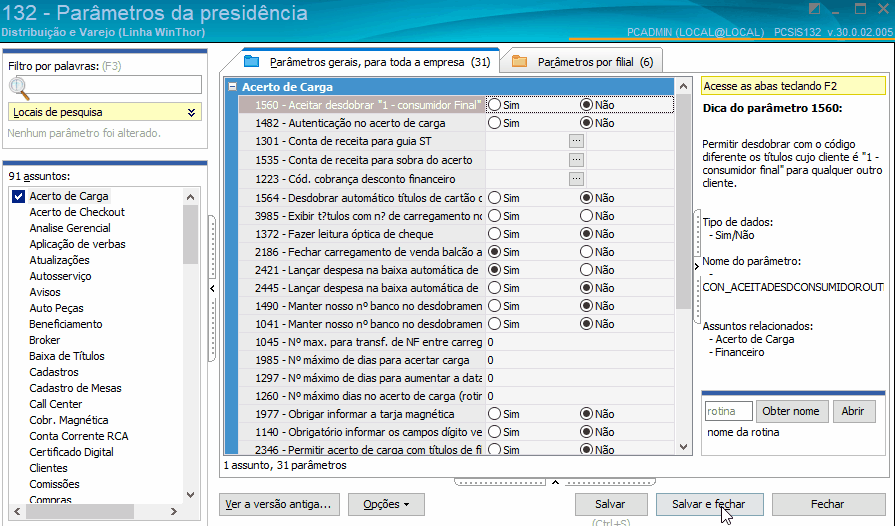Click the magnifying glass search icon
This screenshot has width=895, height=526.
tap(19, 87)
